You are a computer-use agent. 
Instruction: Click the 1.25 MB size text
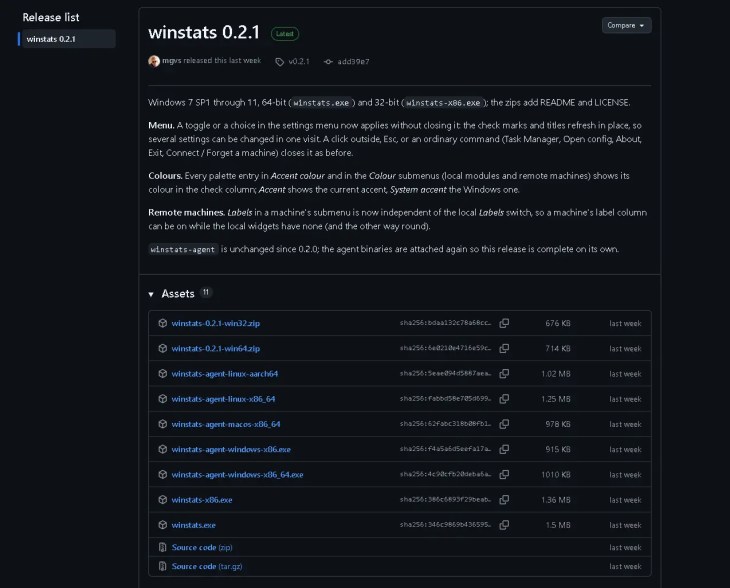click(556, 399)
